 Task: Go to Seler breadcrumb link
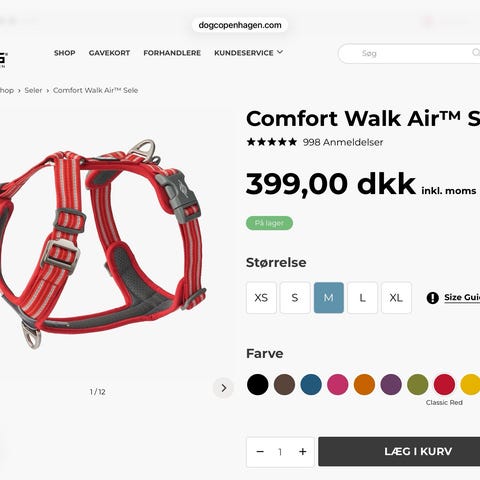click(x=33, y=90)
